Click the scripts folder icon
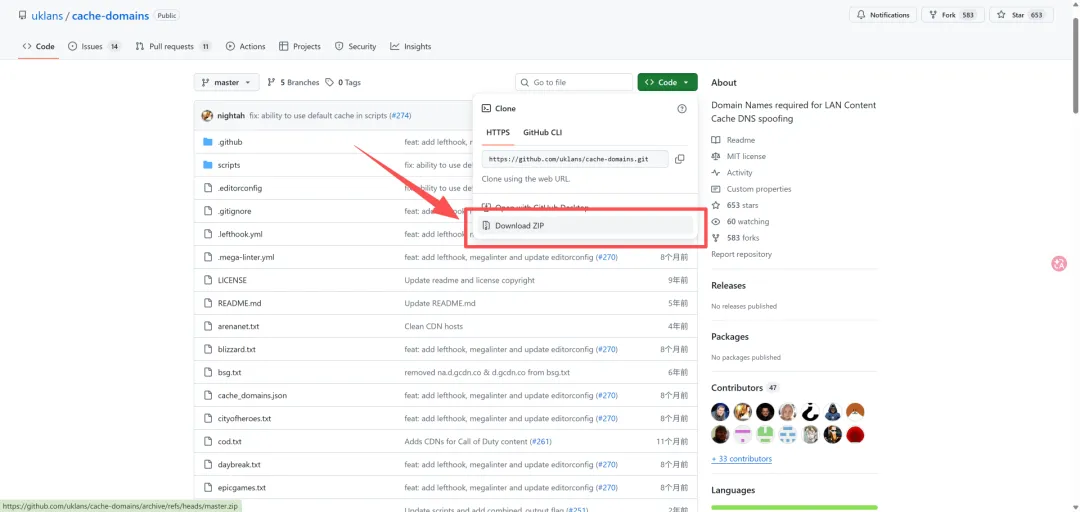 207,165
